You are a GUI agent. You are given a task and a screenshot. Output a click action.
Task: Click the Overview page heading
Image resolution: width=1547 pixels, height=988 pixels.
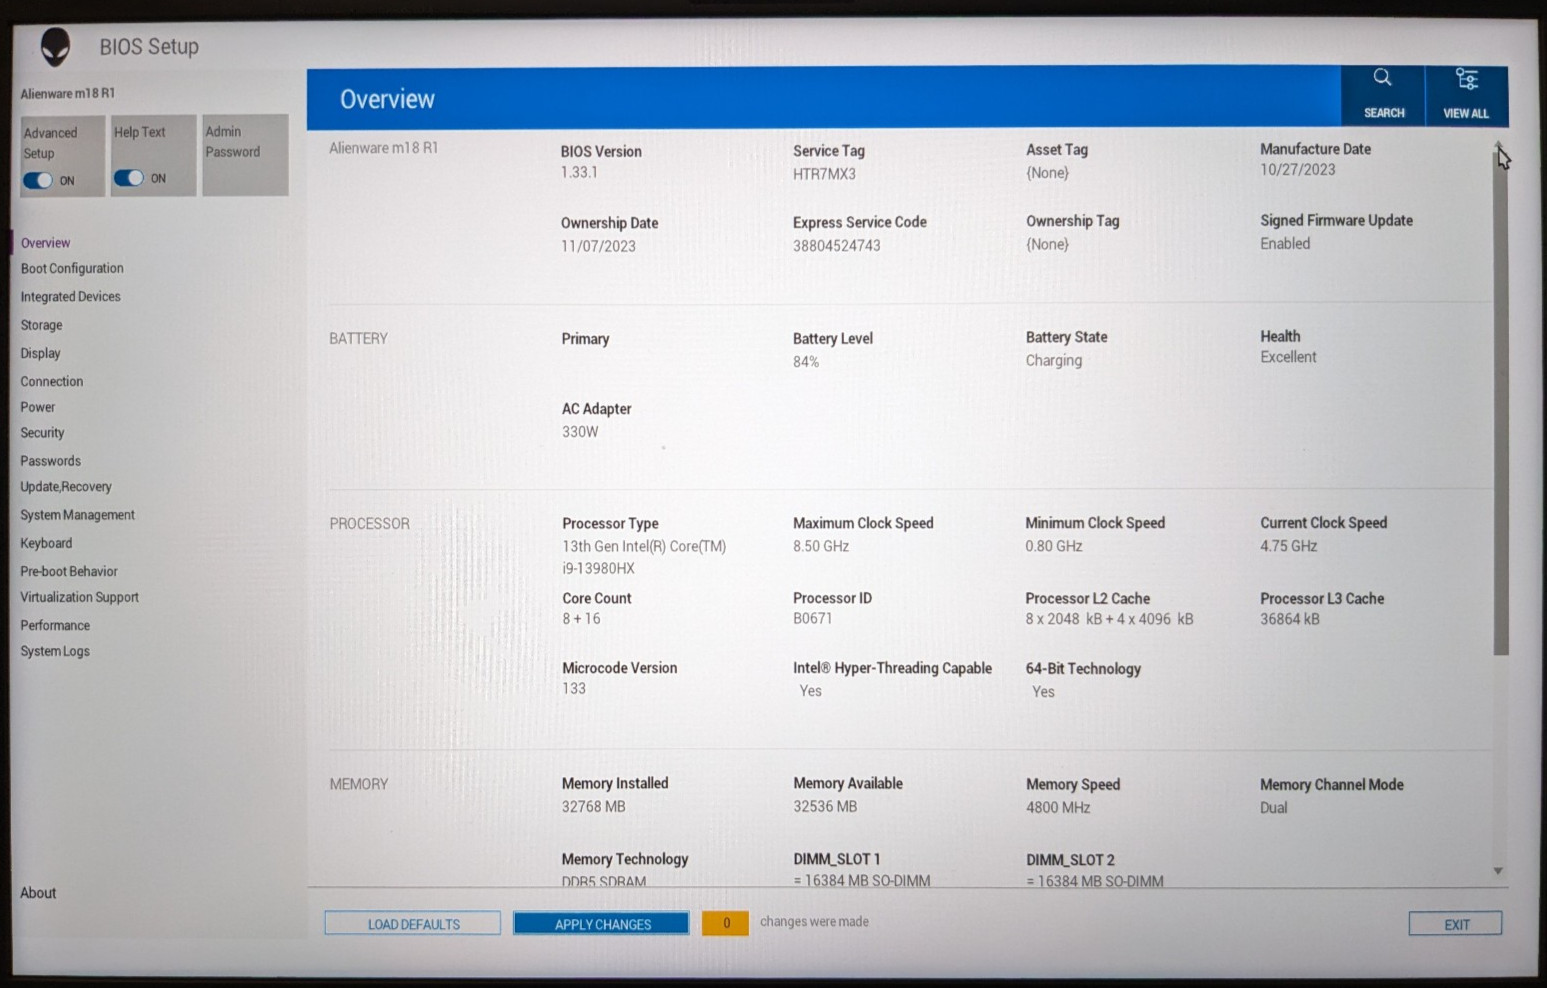pyautogui.click(x=387, y=99)
